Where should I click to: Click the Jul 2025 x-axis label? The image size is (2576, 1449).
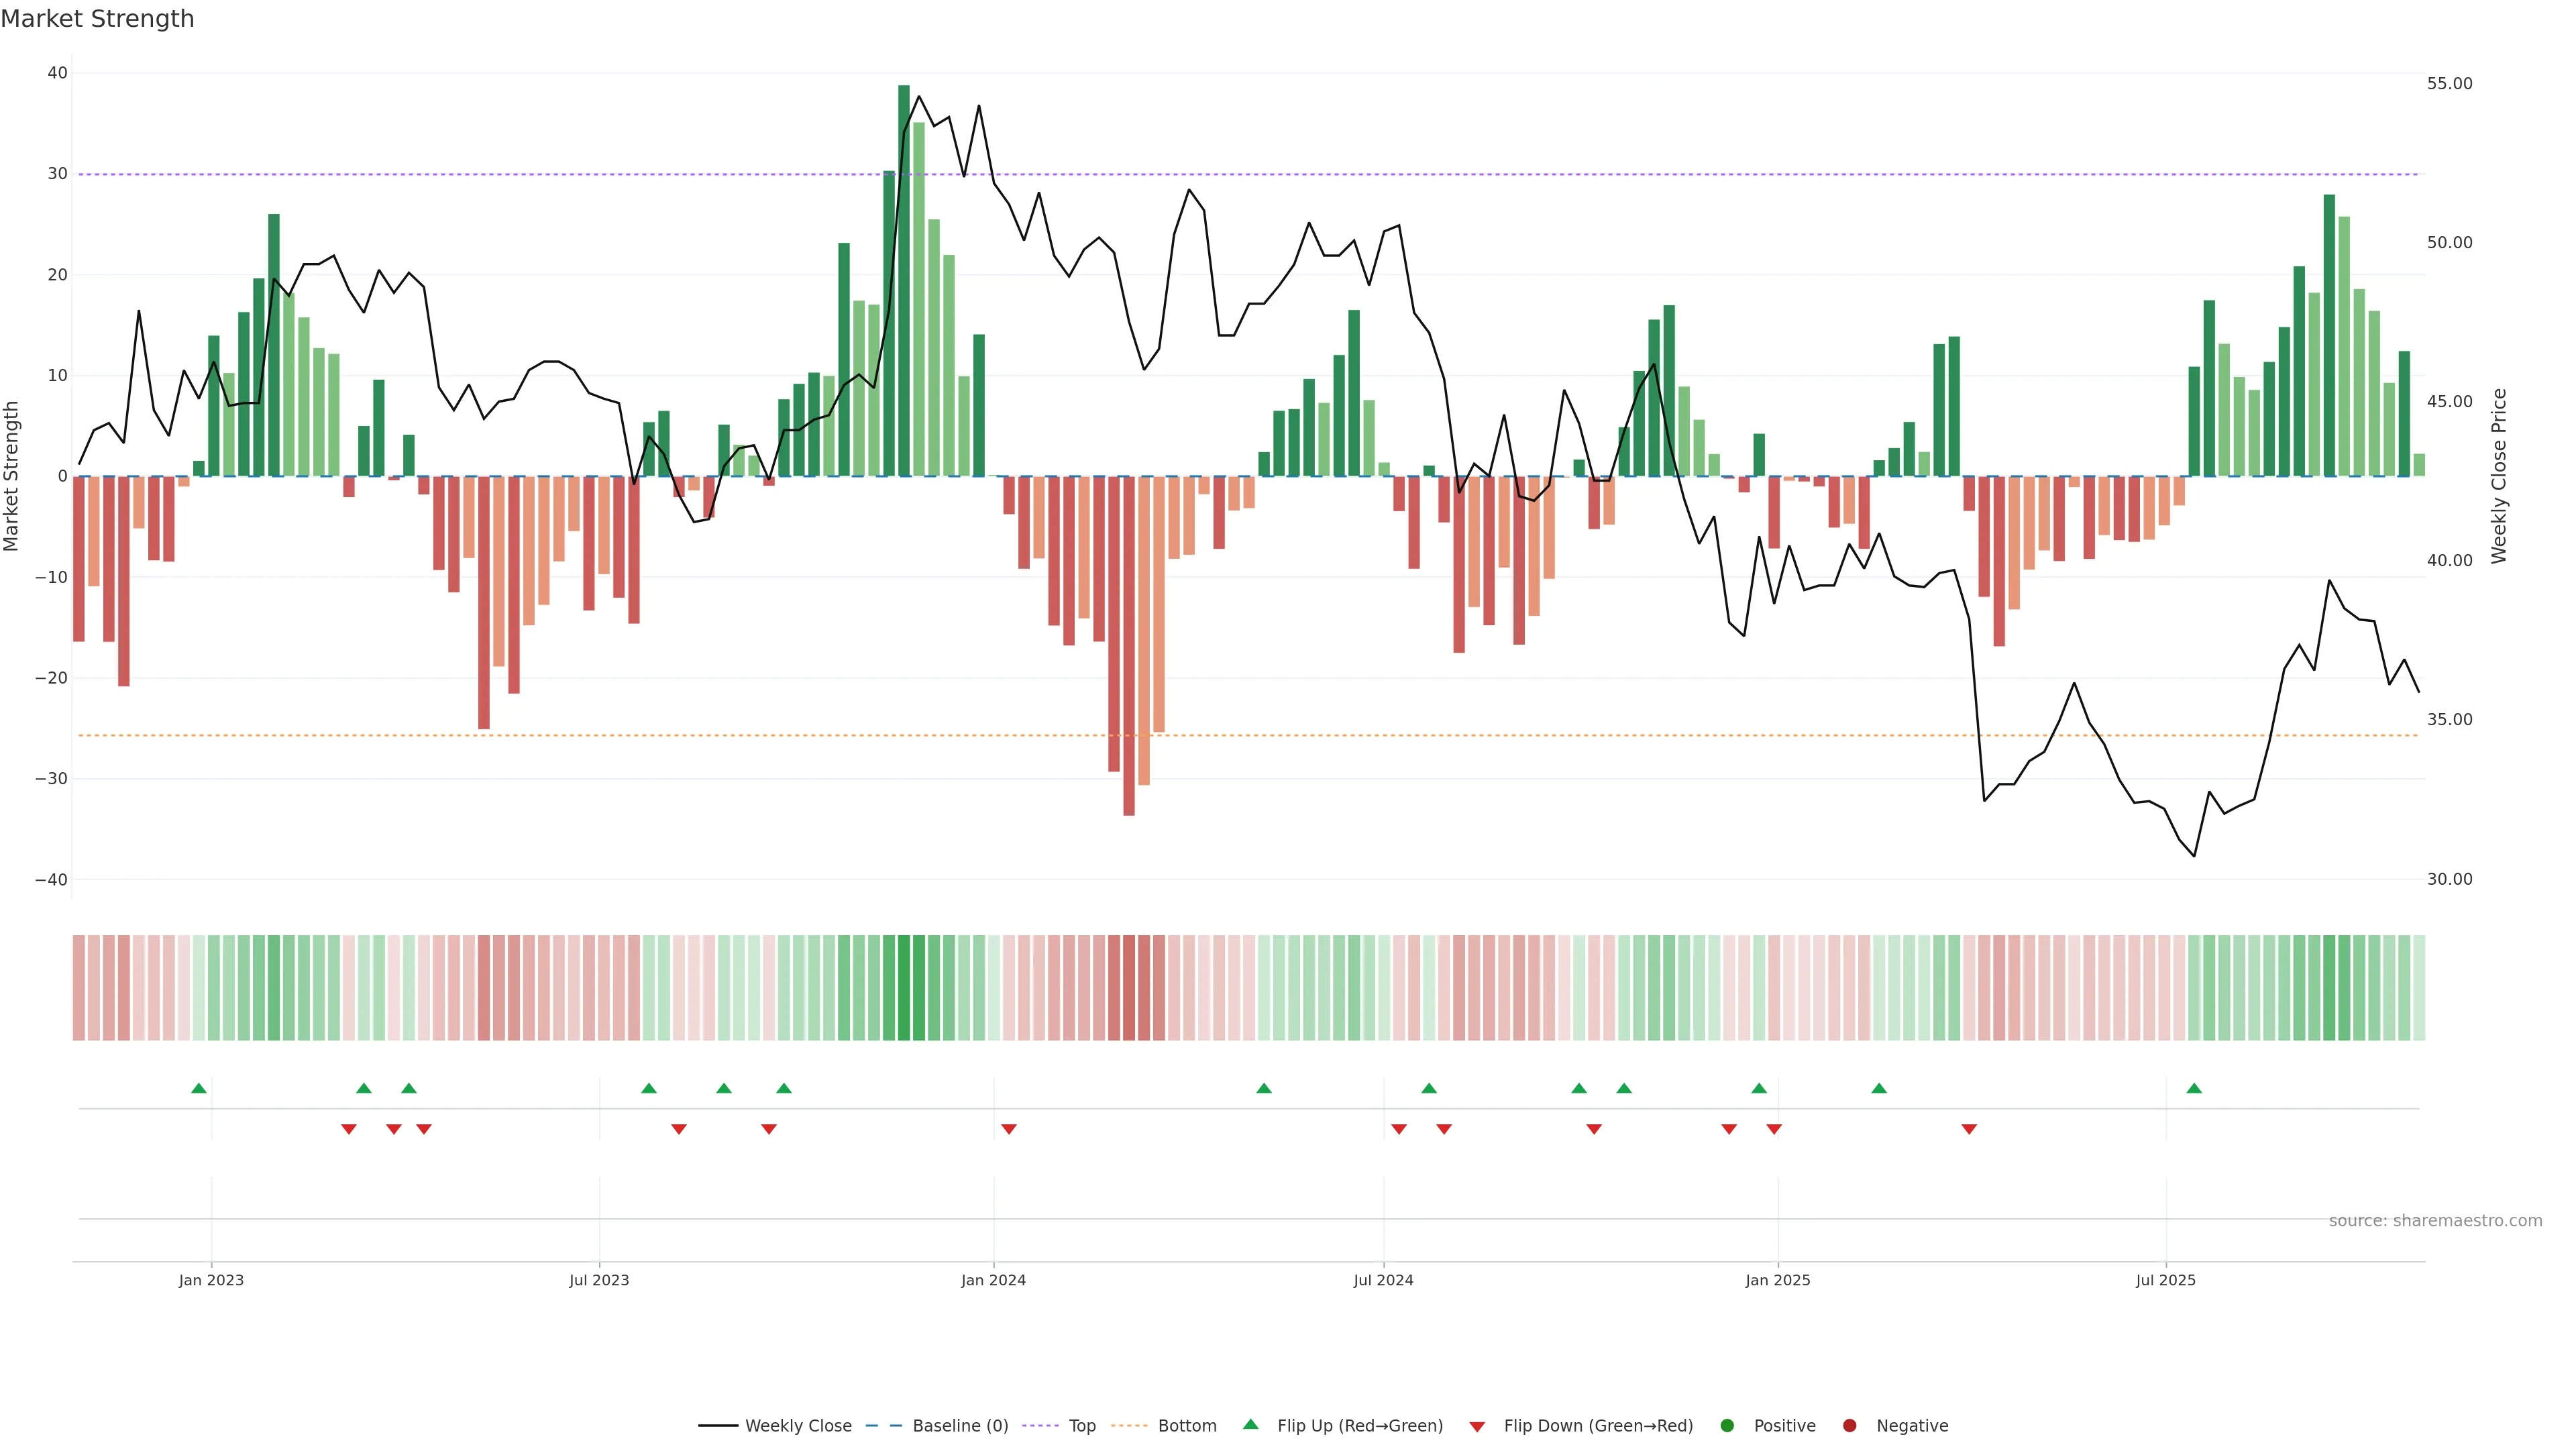[x=2165, y=1280]
